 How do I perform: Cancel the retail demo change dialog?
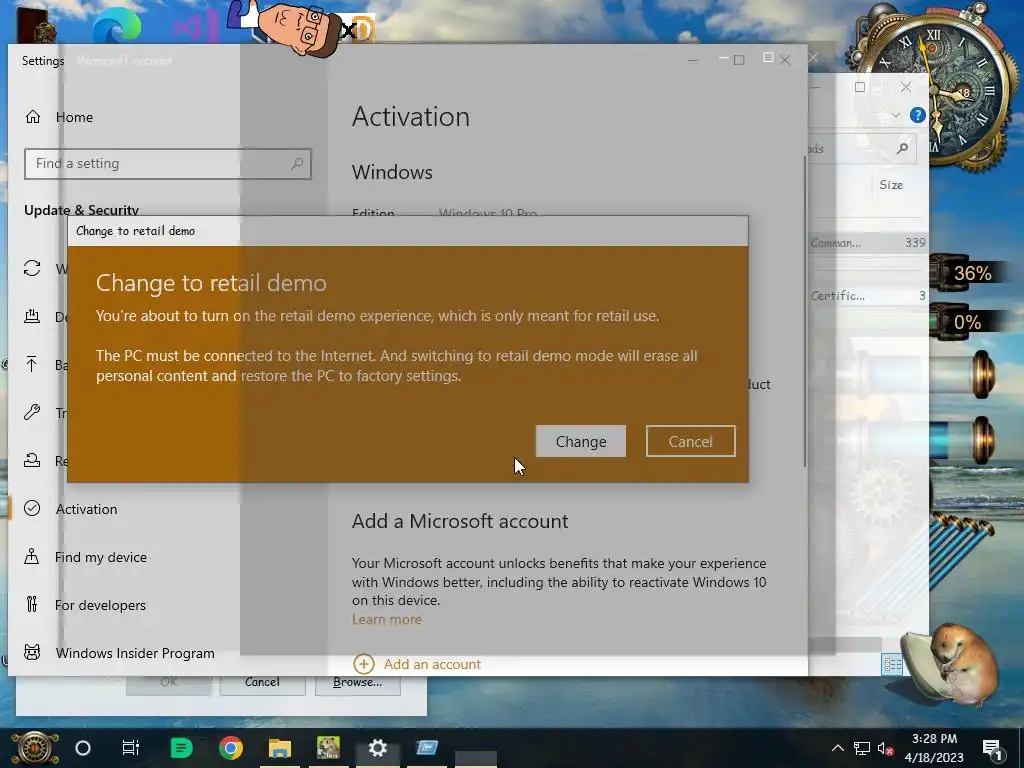point(690,441)
